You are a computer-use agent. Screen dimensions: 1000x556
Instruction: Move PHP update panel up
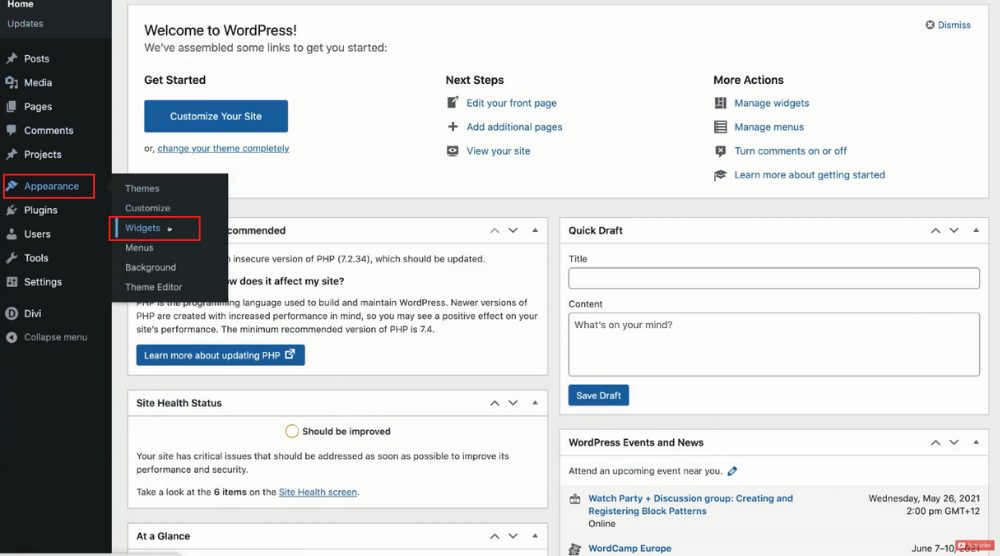[x=494, y=230]
